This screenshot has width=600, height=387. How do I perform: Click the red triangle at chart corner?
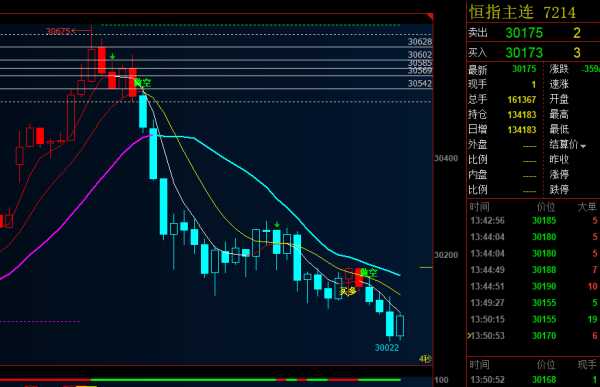point(430,17)
